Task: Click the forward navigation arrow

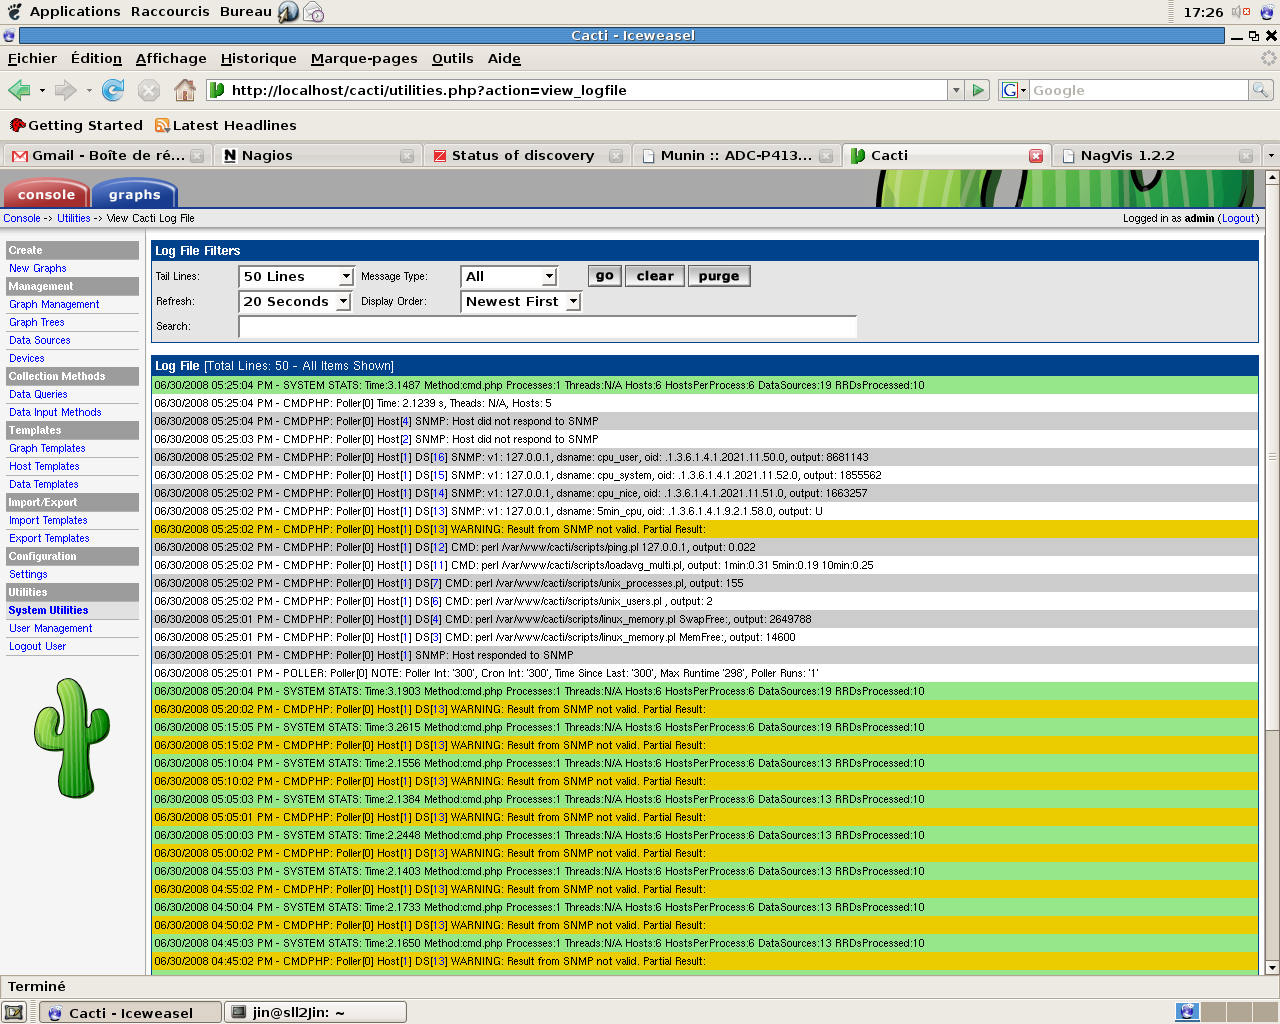Action: (66, 90)
